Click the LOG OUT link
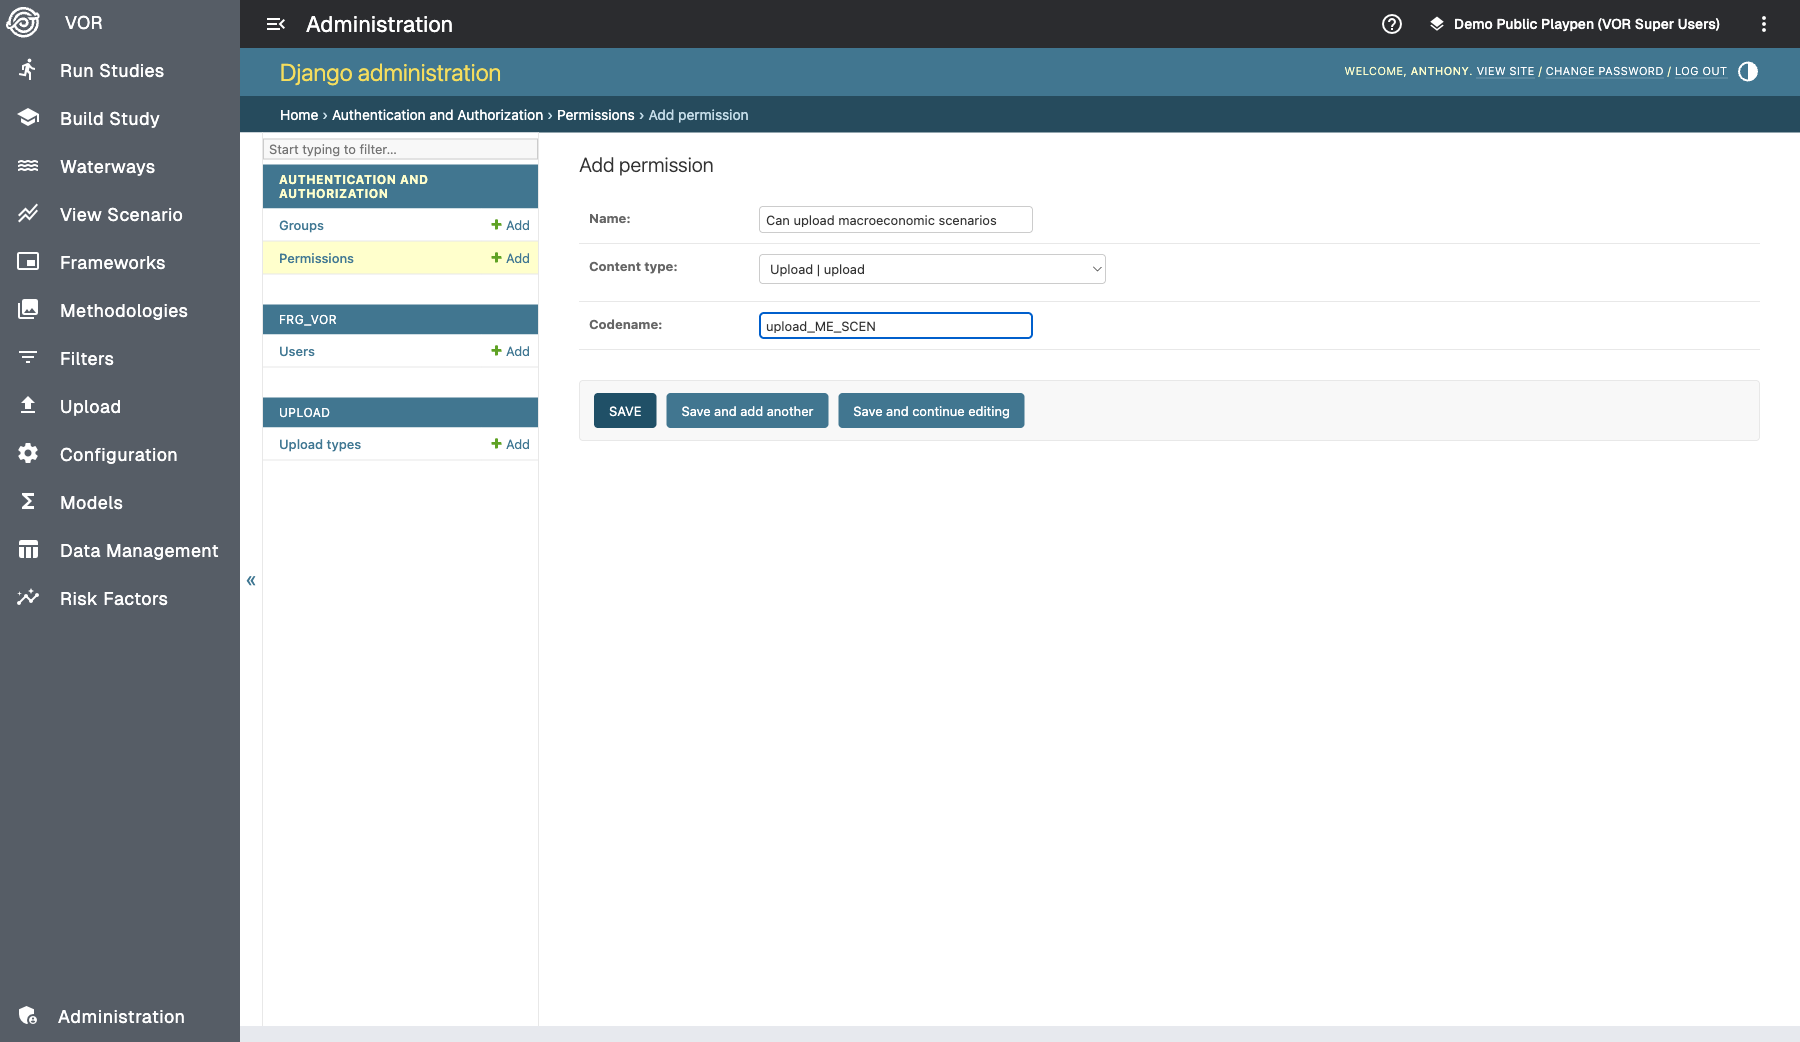 tap(1700, 71)
